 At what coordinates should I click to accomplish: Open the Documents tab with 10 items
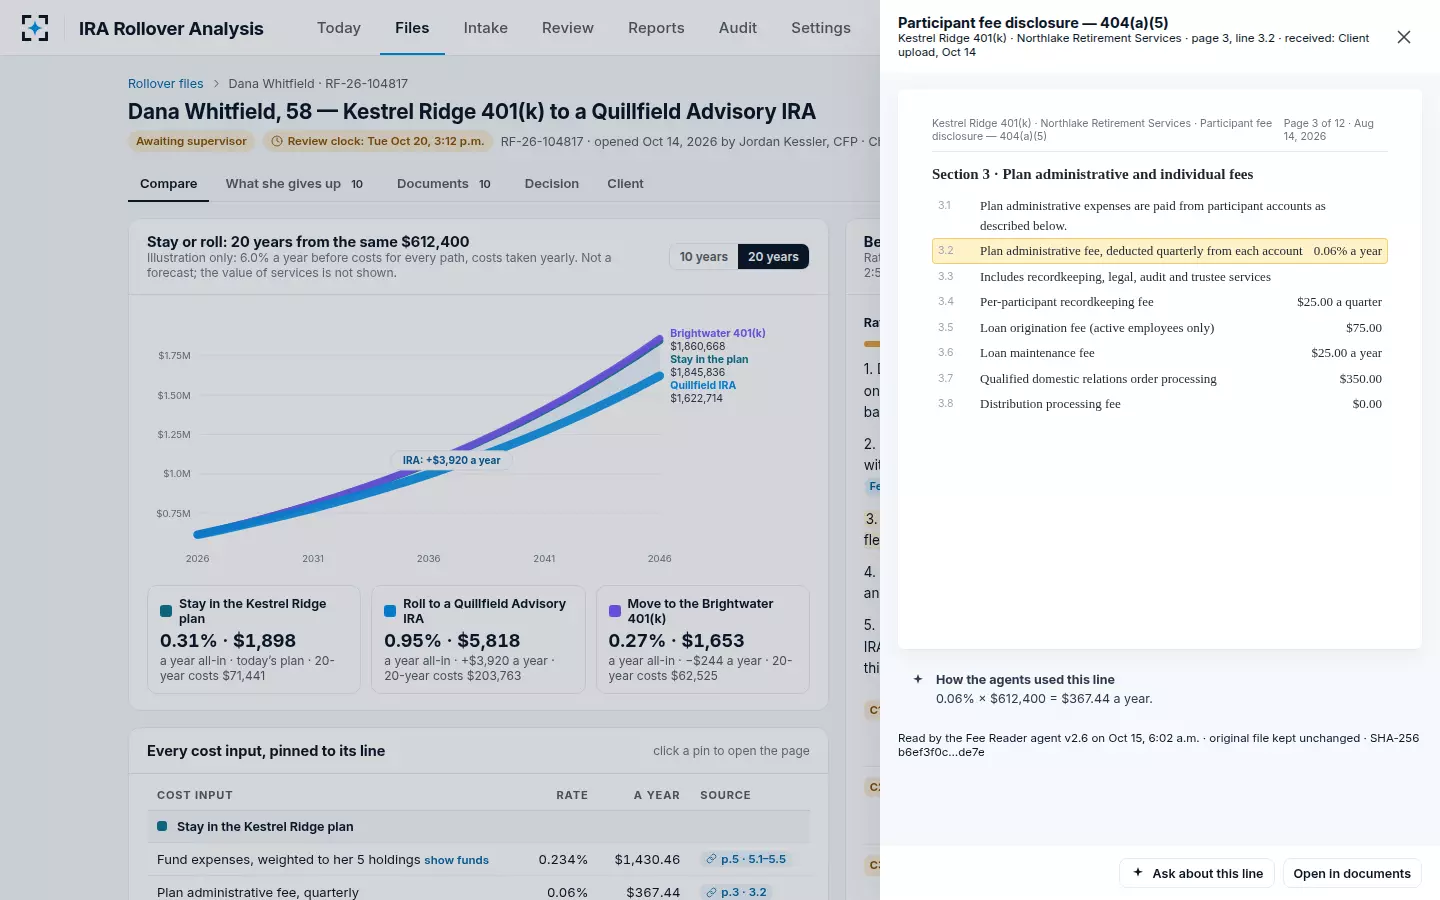[x=444, y=184]
